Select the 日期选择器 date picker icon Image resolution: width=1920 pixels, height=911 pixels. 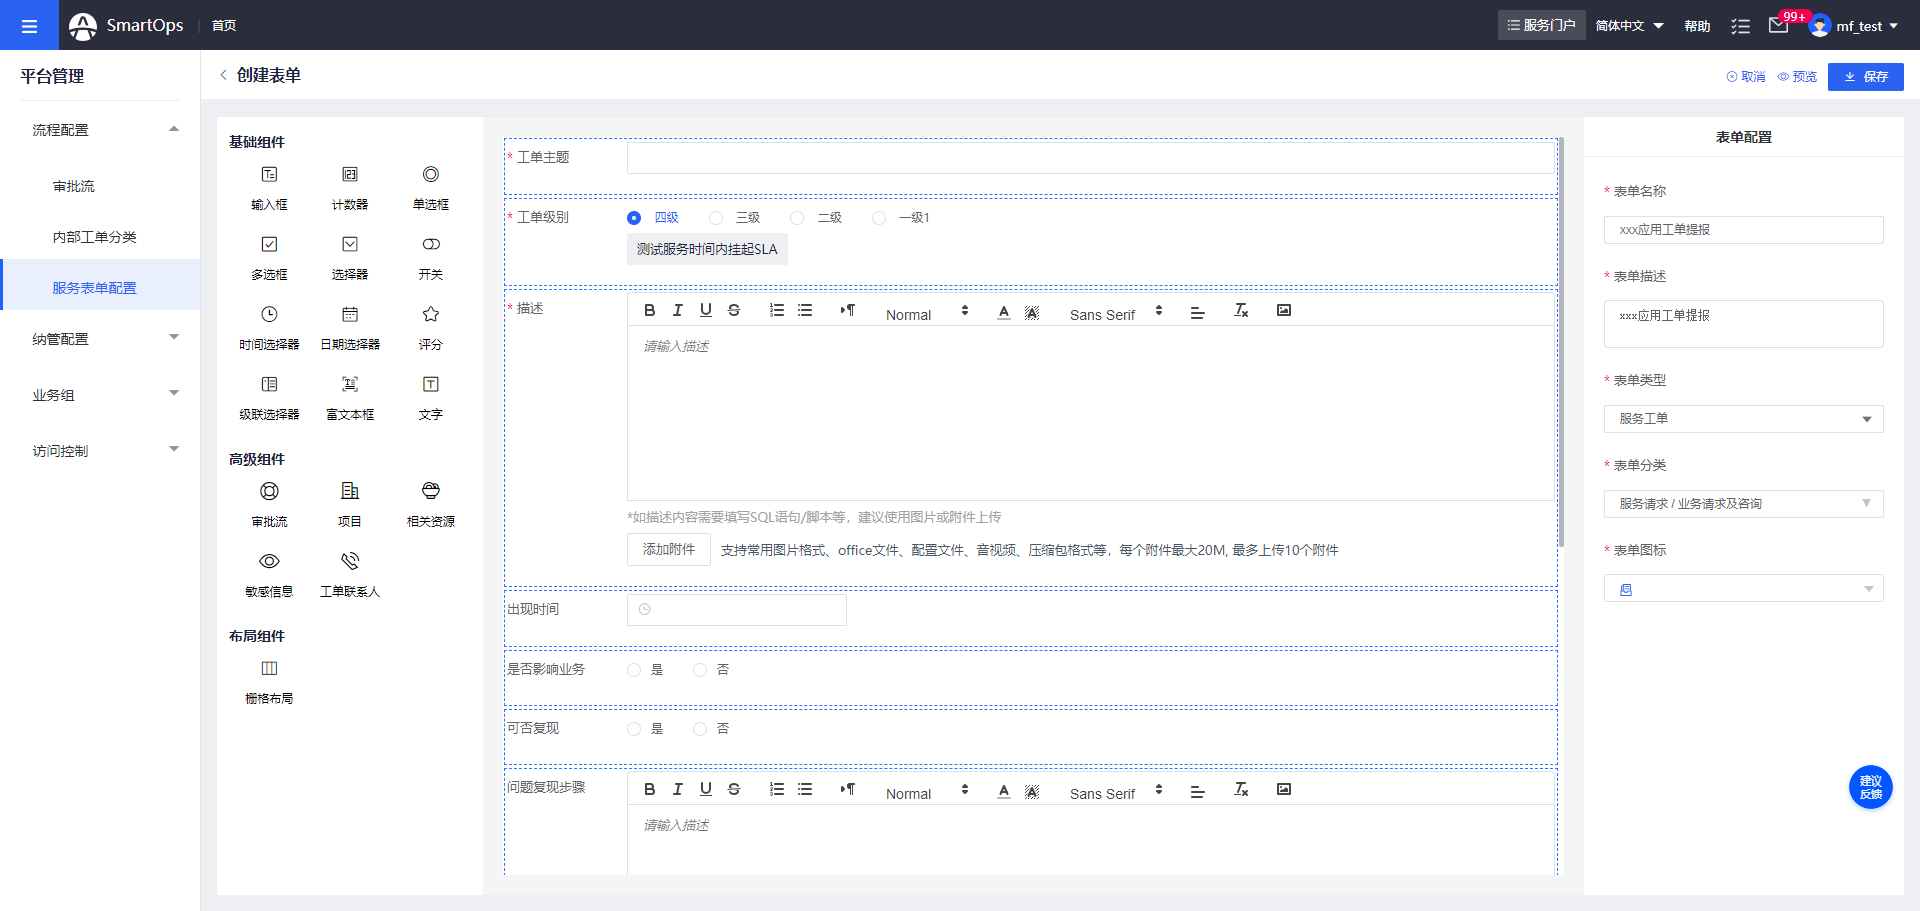[x=350, y=315]
